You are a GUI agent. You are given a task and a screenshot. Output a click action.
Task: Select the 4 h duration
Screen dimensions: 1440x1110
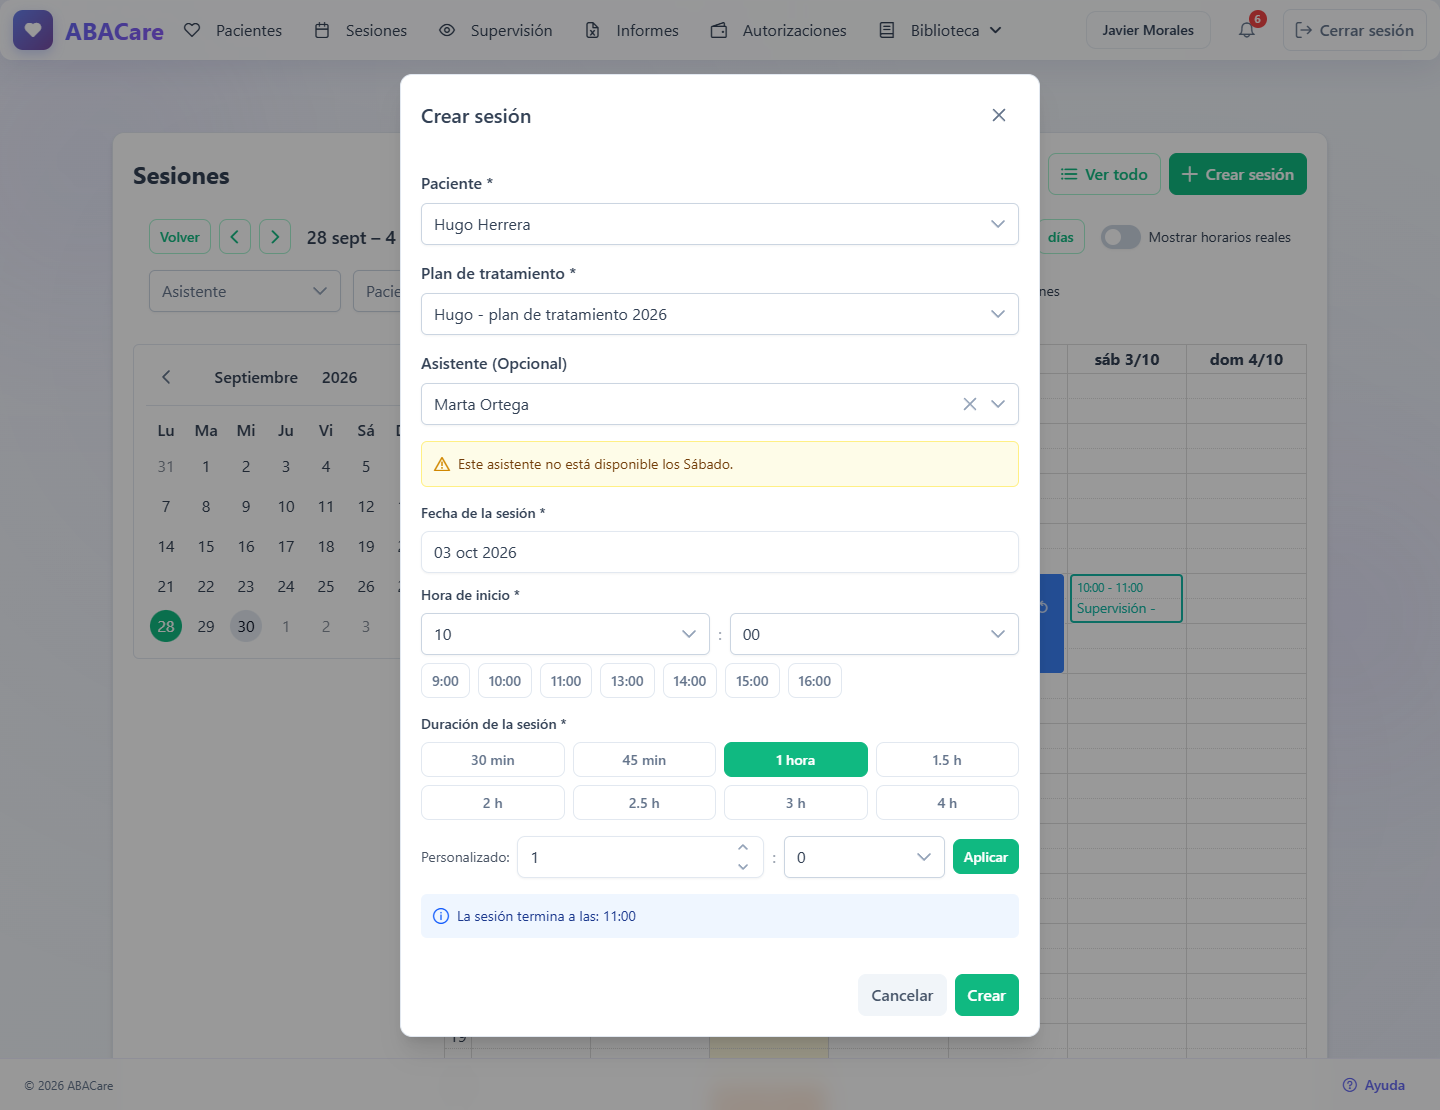[x=947, y=803]
